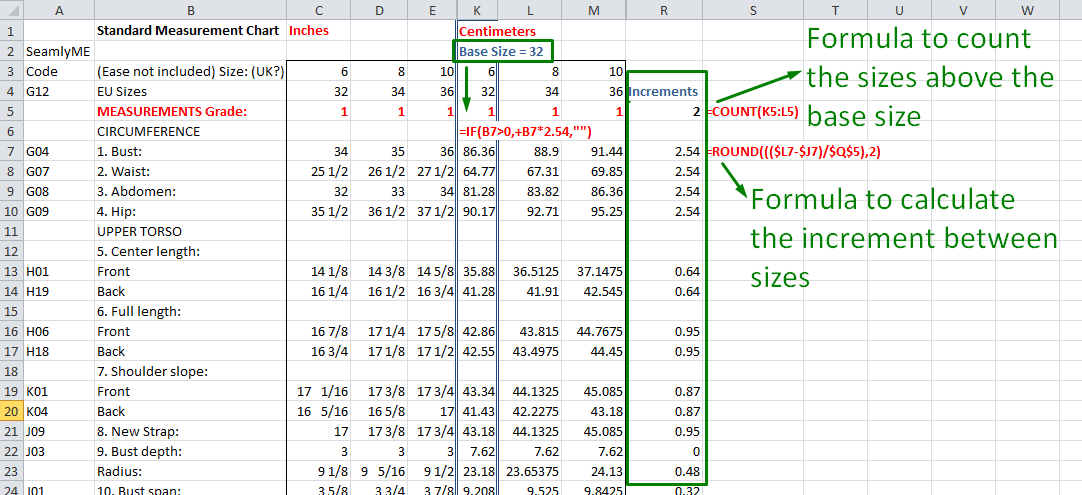Select the =COUNT(K5:L5) formula text
This screenshot has height=495, width=1082.
coord(753,111)
